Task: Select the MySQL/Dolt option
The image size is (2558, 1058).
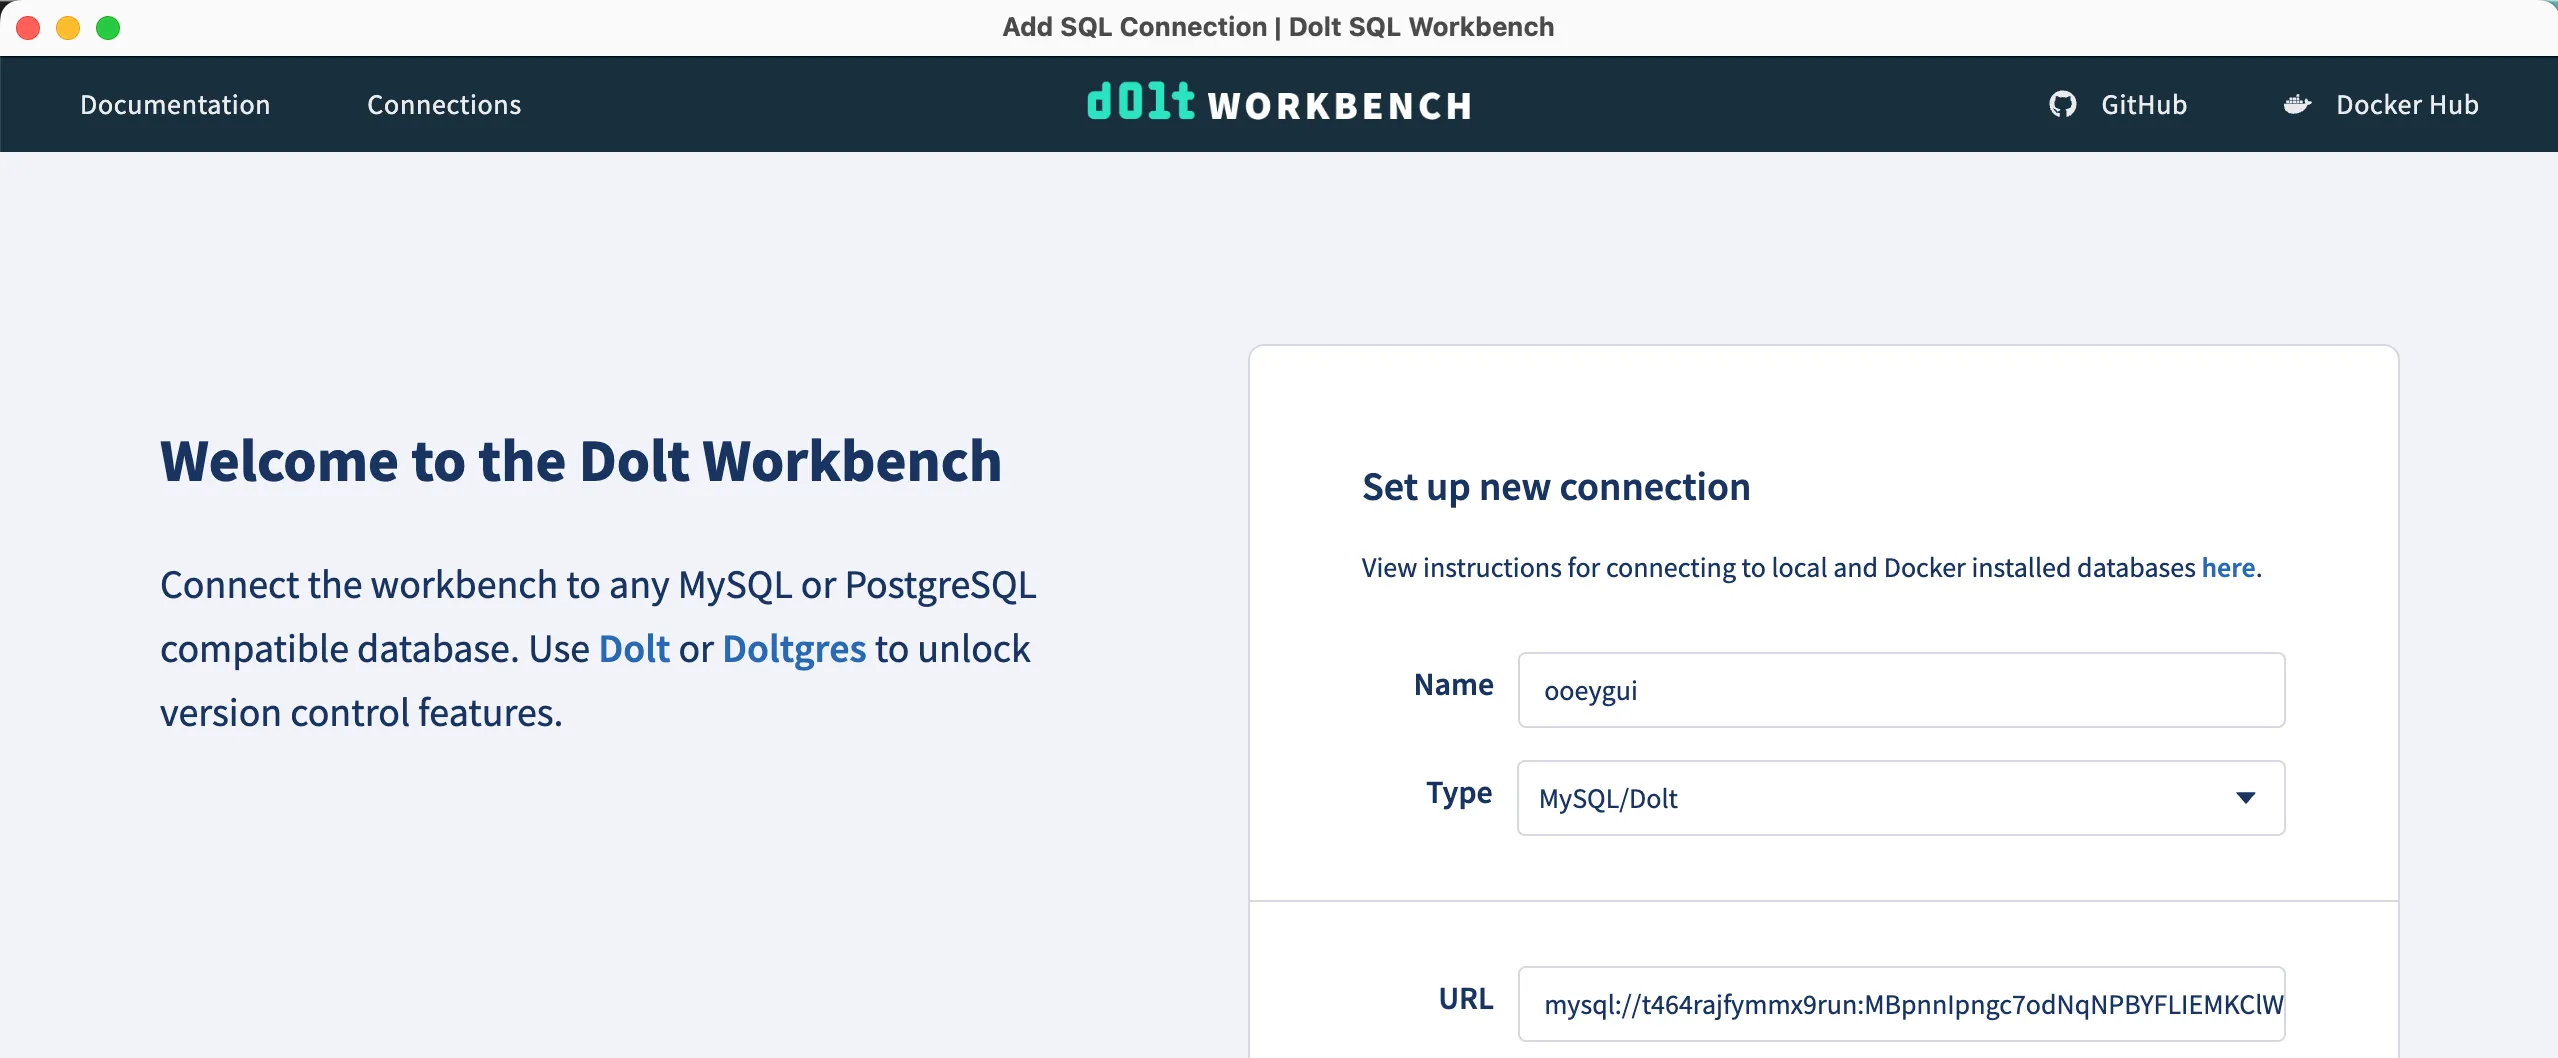Action: pos(1608,798)
